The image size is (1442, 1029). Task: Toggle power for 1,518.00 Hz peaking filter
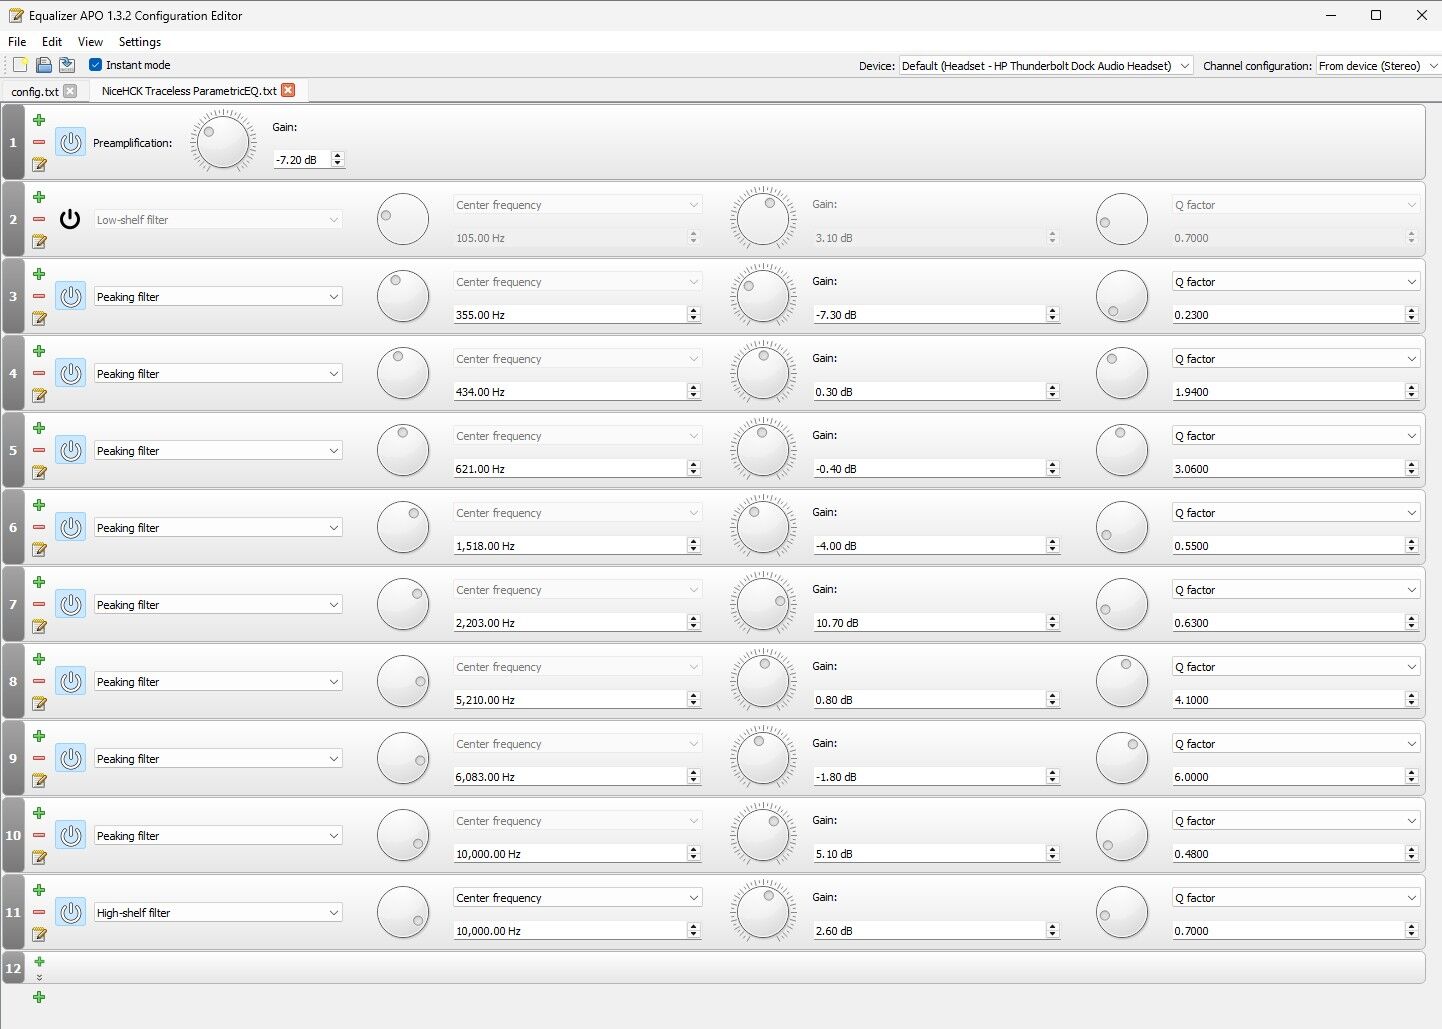click(x=70, y=527)
